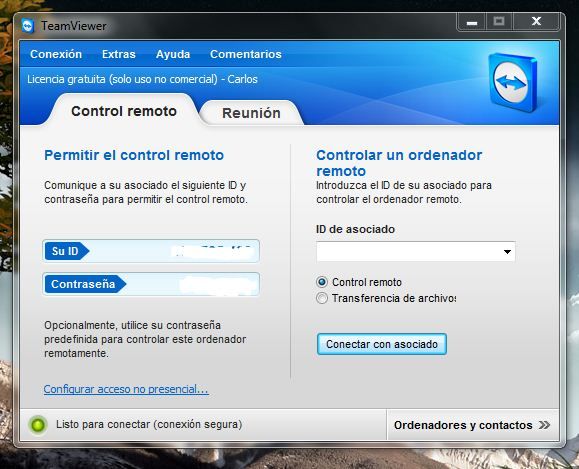Click the license text mentioning Carlos
Image resolution: width=579 pixels, height=469 pixels.
pos(142,79)
